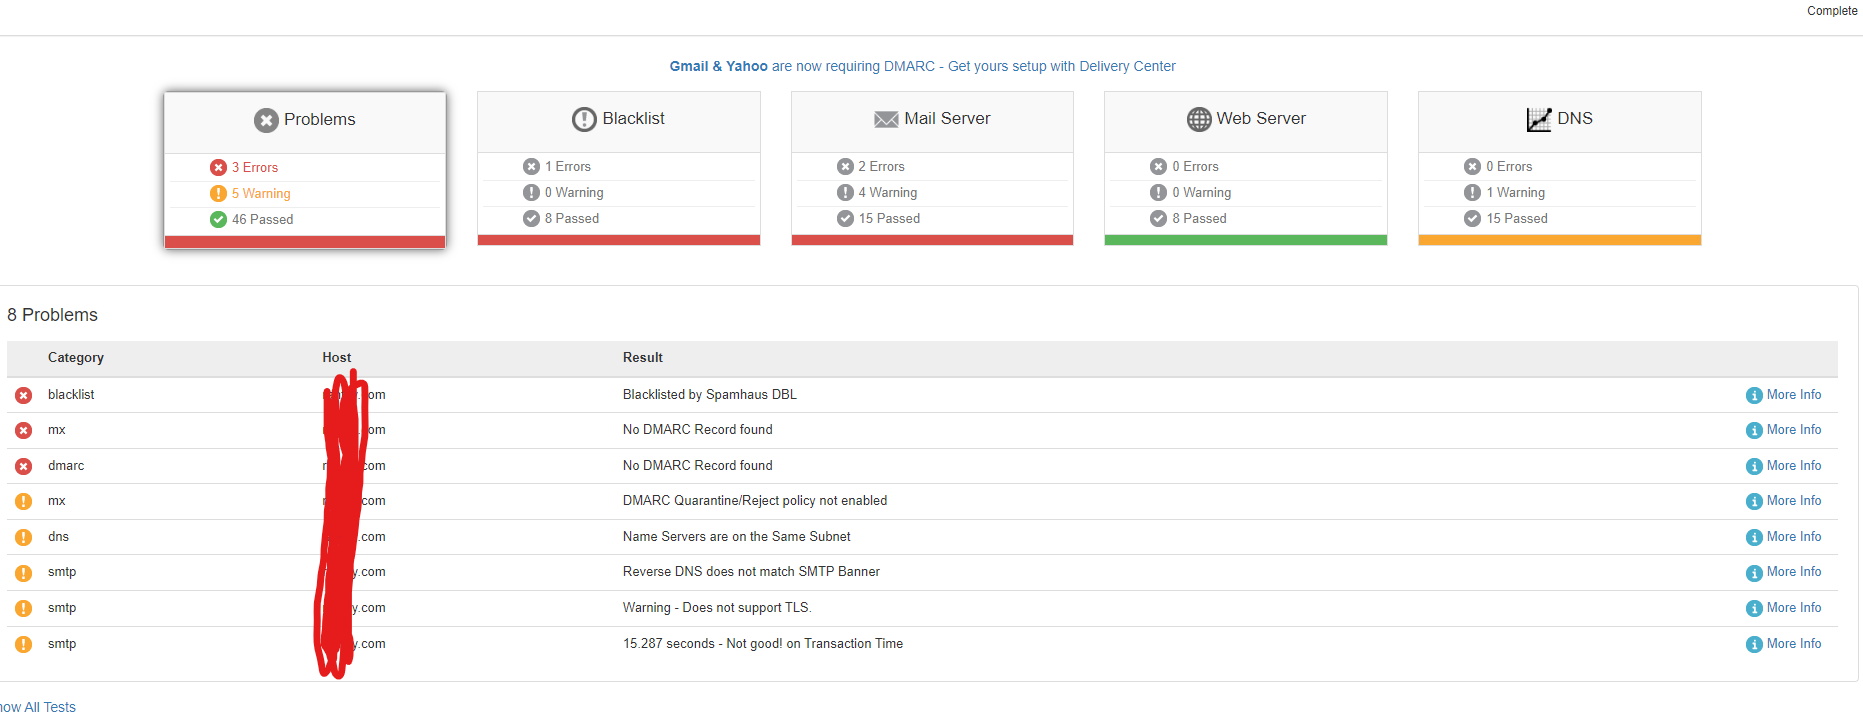Click the Show All Tests link

[38, 707]
